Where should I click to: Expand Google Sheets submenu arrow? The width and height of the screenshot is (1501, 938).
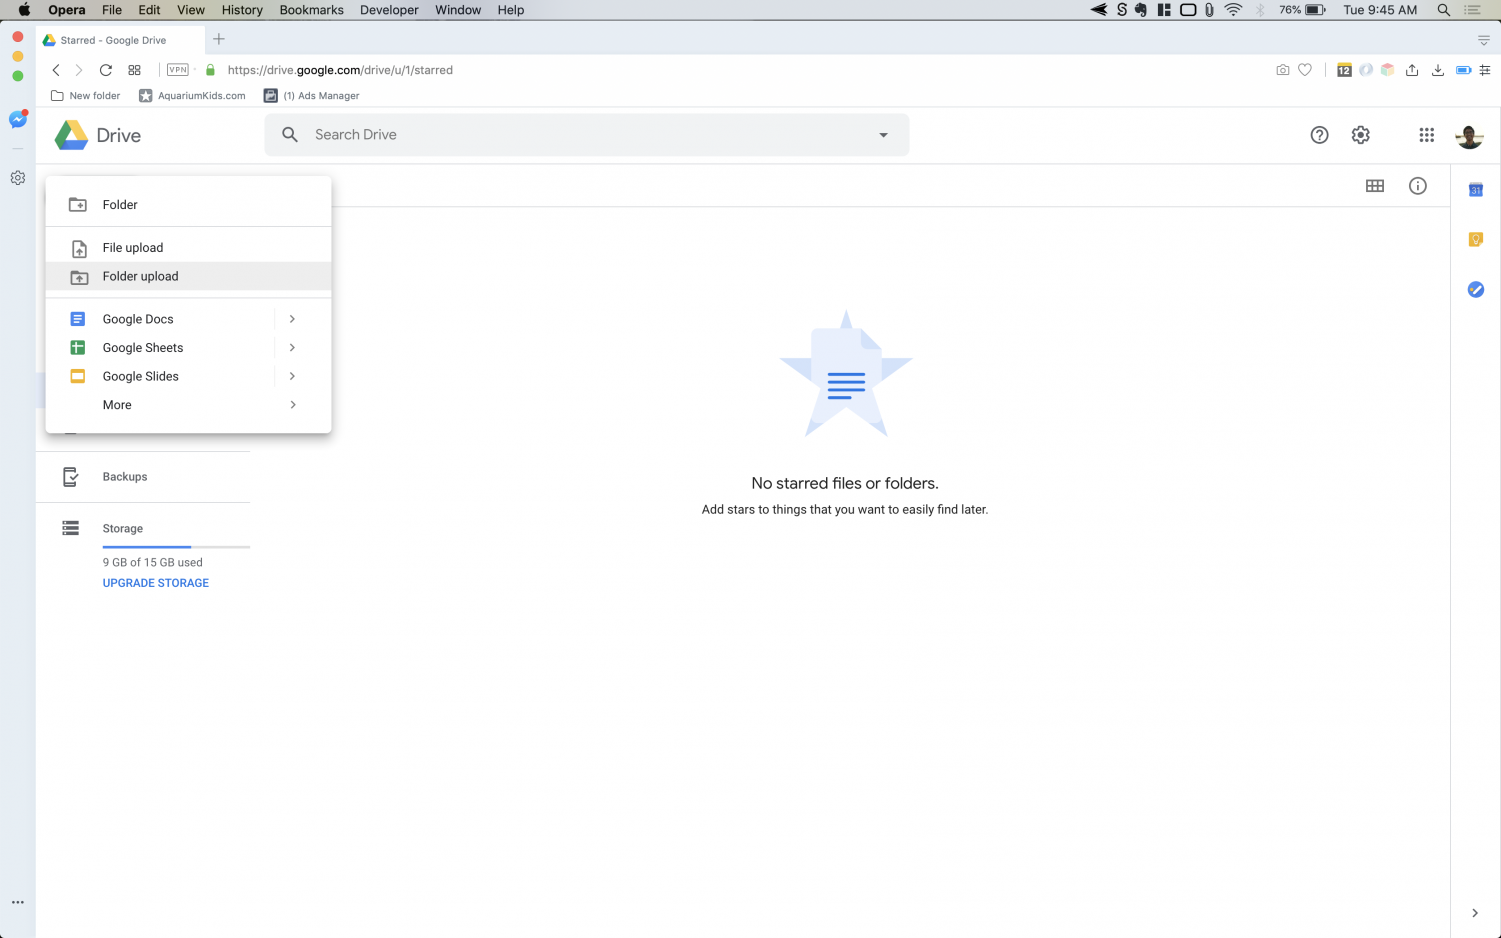292,348
